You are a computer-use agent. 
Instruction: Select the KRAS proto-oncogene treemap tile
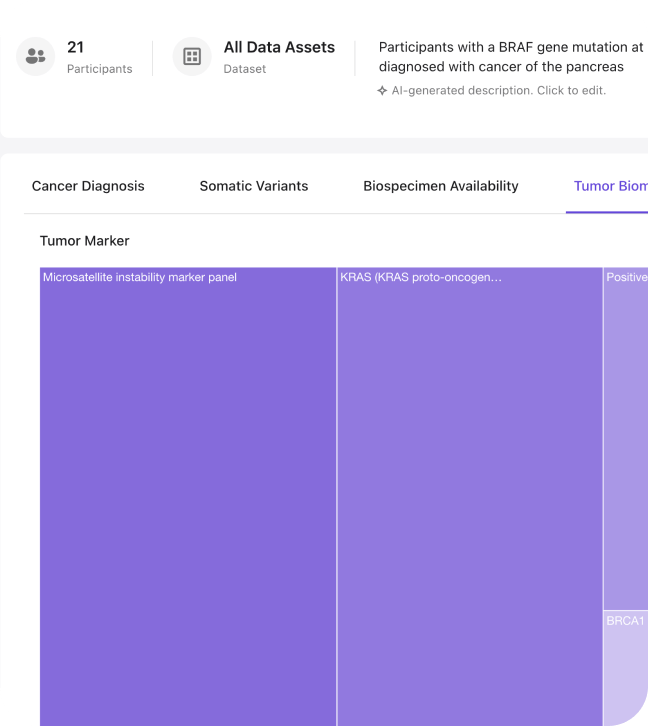click(470, 496)
